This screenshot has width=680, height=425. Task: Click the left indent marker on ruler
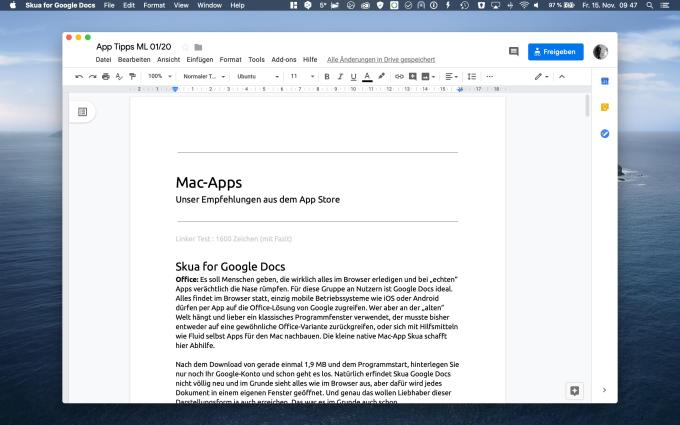175,89
